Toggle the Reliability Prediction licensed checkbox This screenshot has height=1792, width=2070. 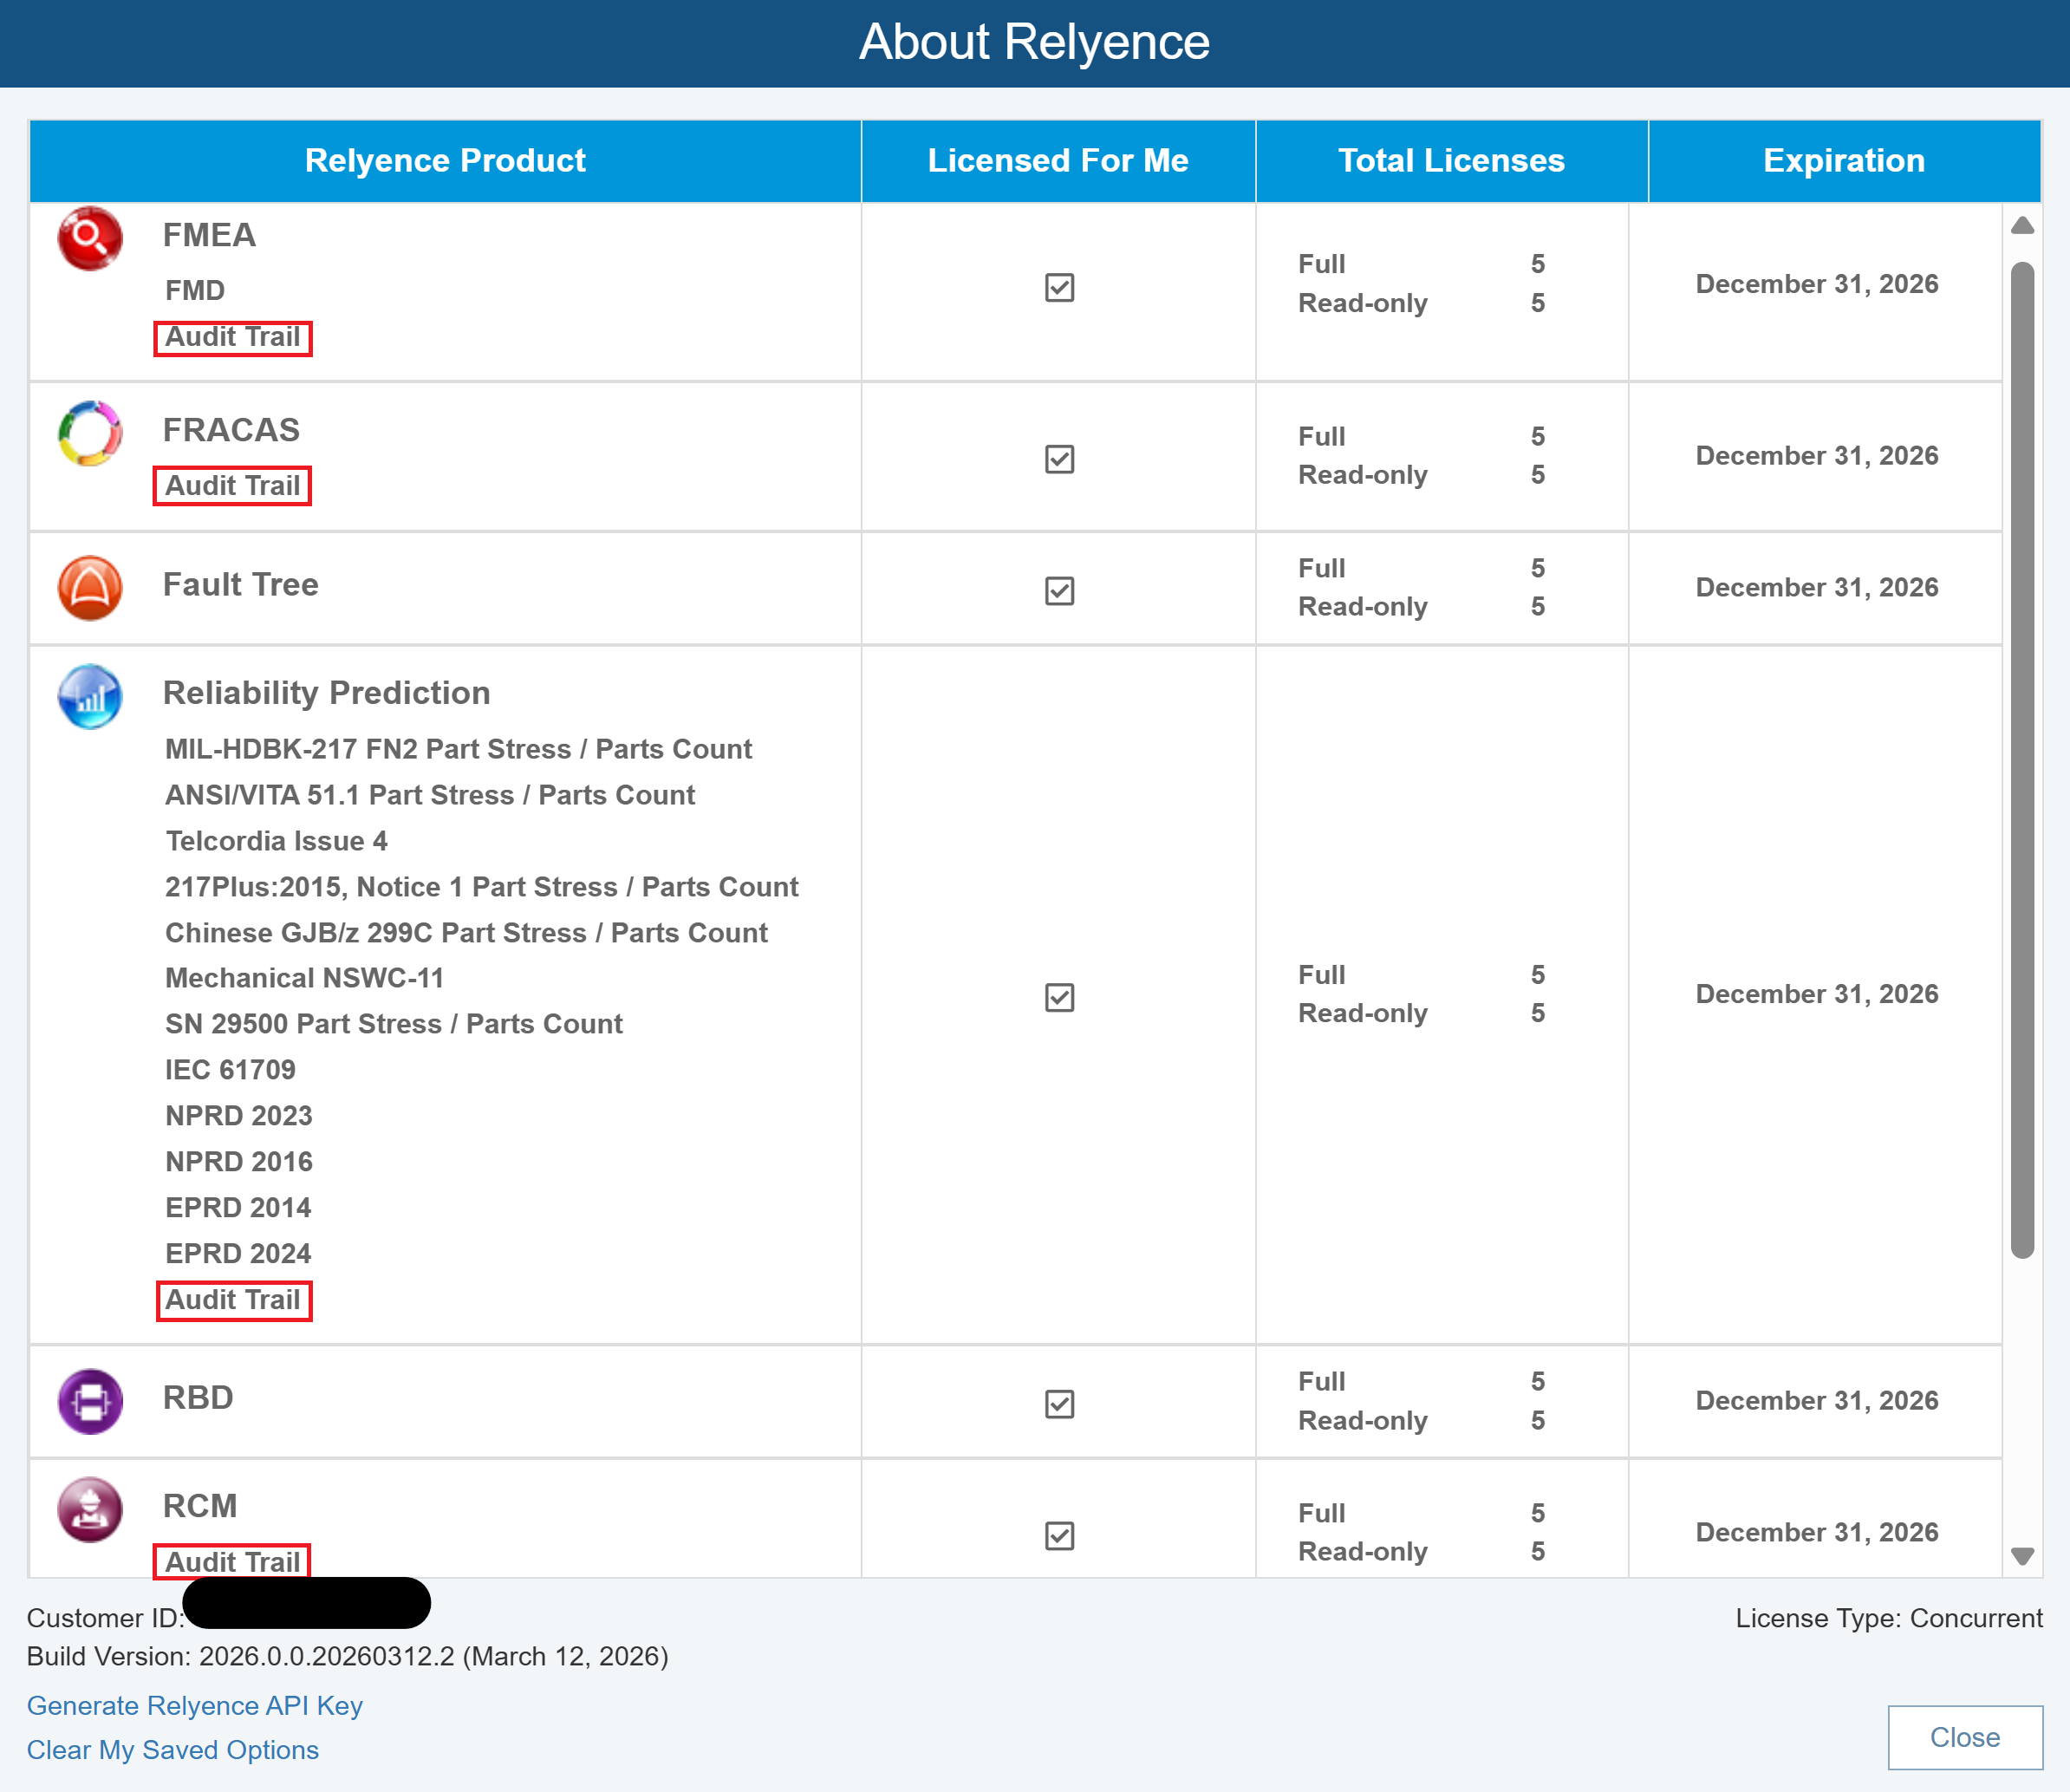point(1059,997)
